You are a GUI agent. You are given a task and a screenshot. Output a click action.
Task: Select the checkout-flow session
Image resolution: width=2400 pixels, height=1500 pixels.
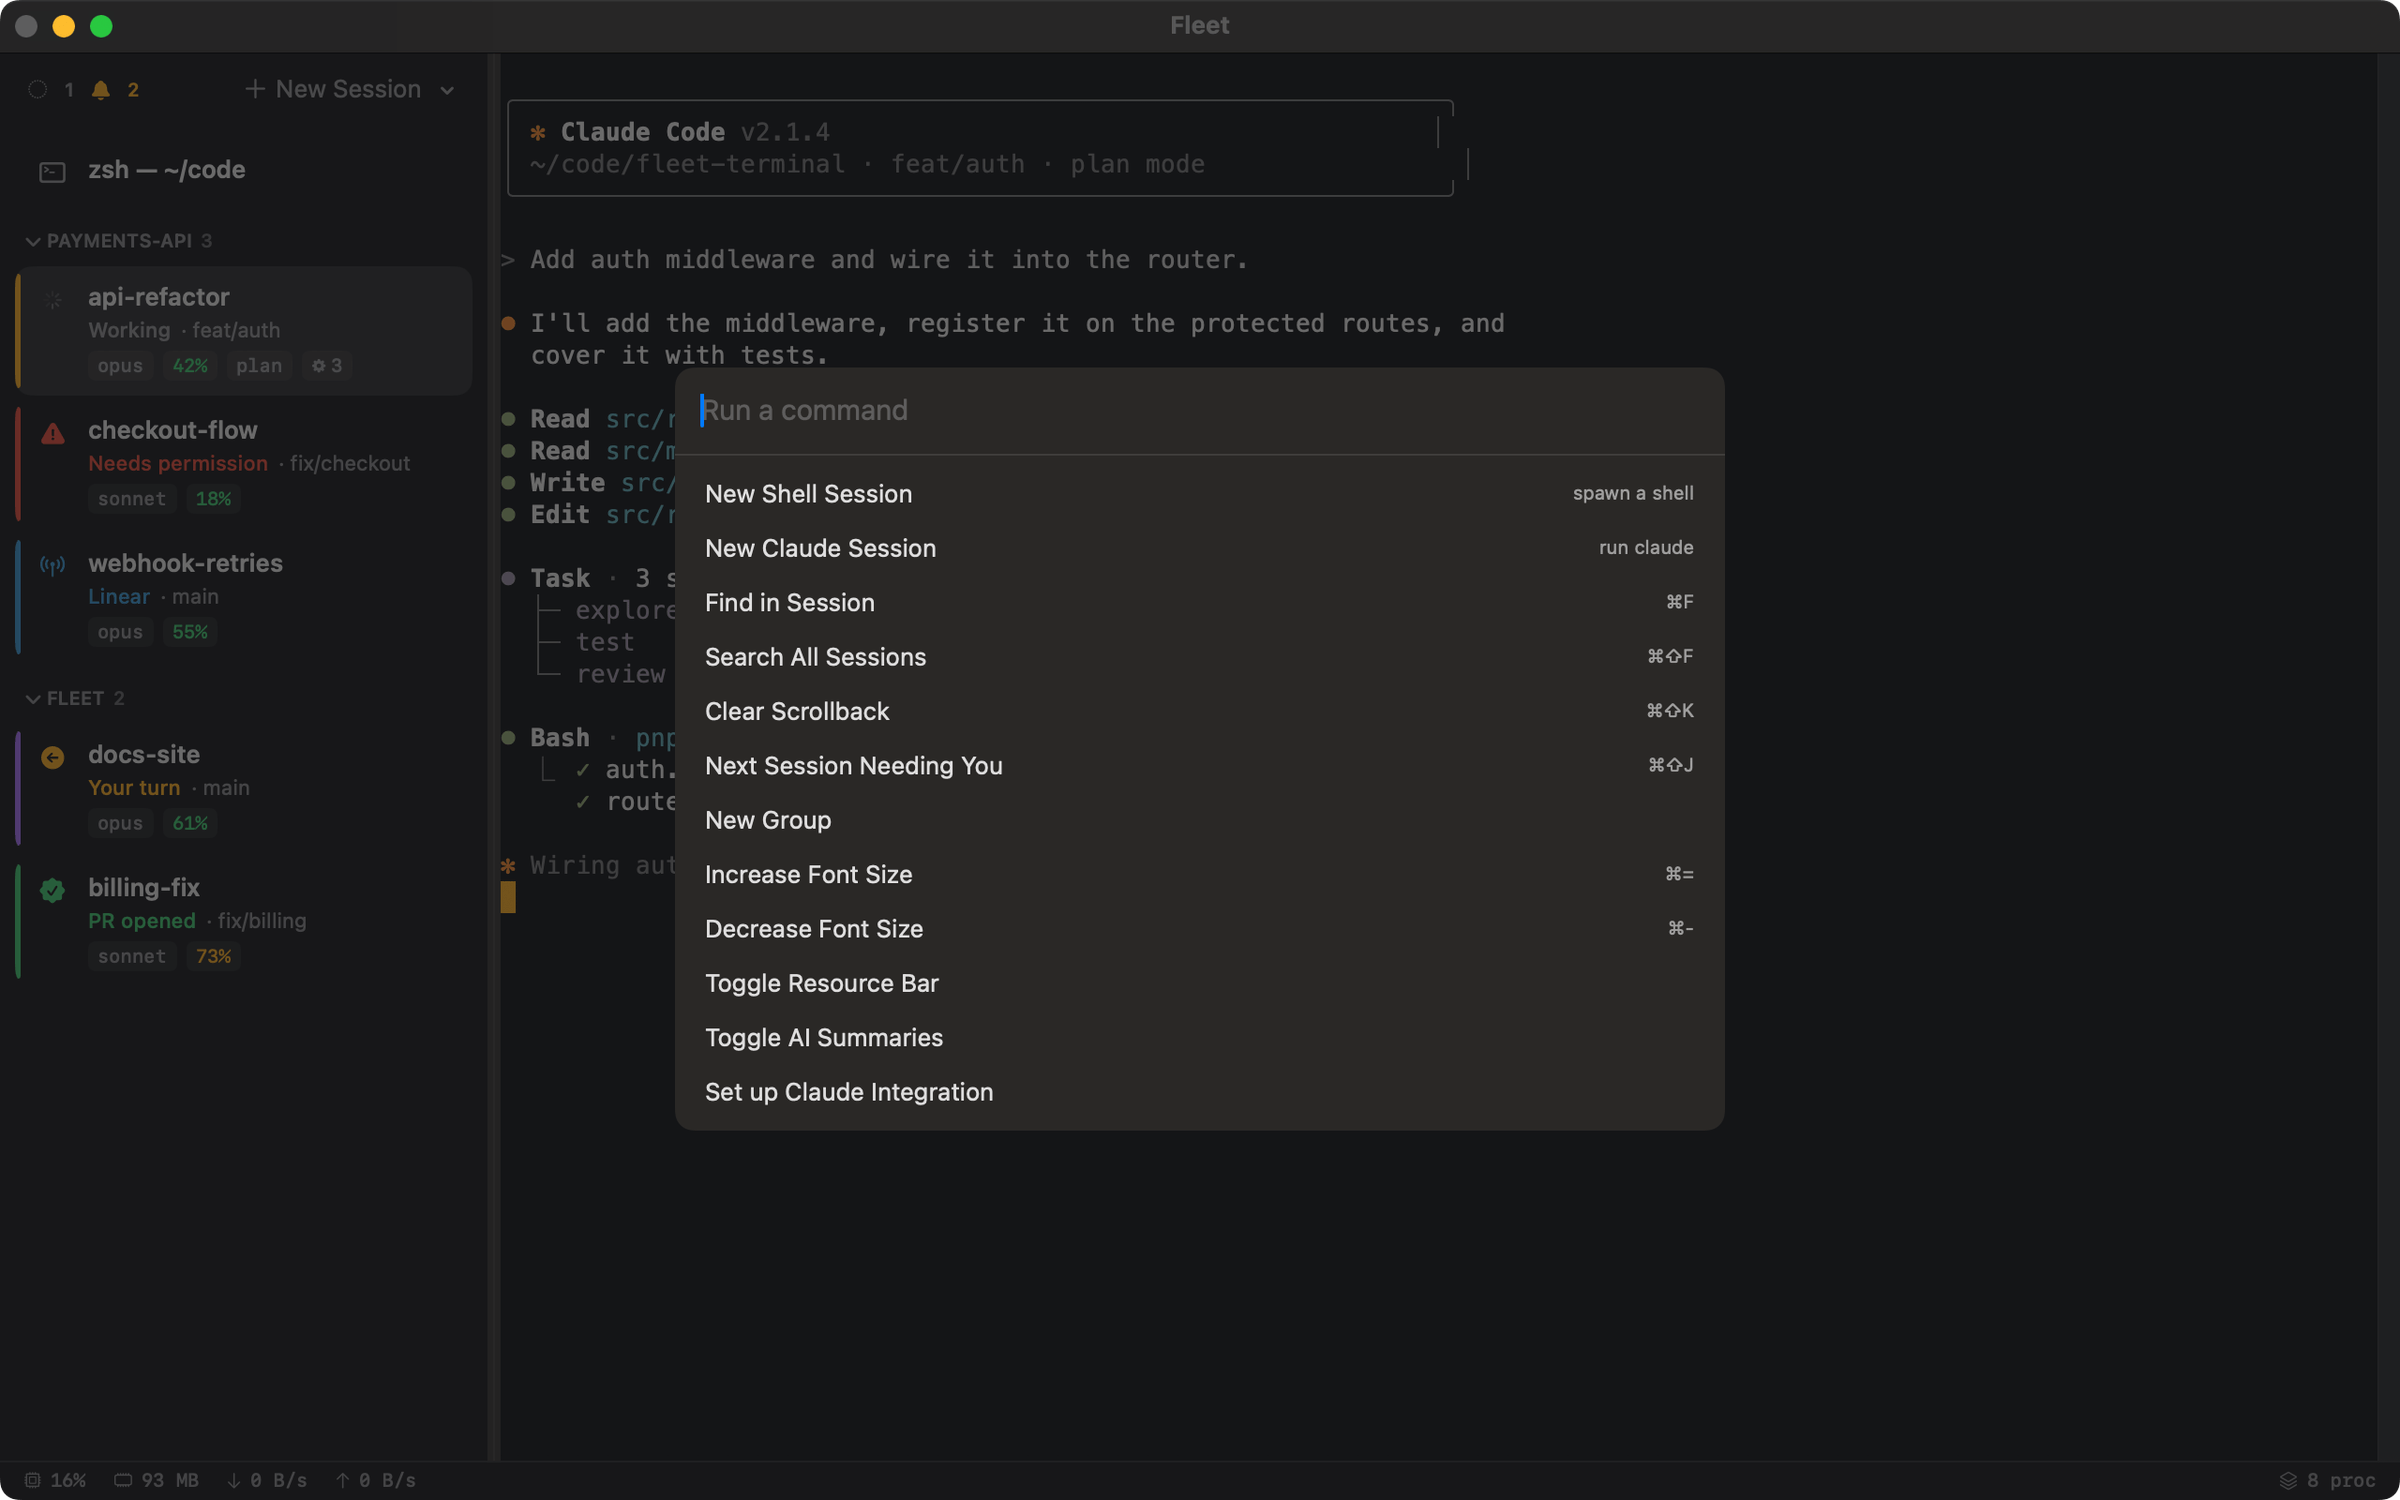pos(244,464)
